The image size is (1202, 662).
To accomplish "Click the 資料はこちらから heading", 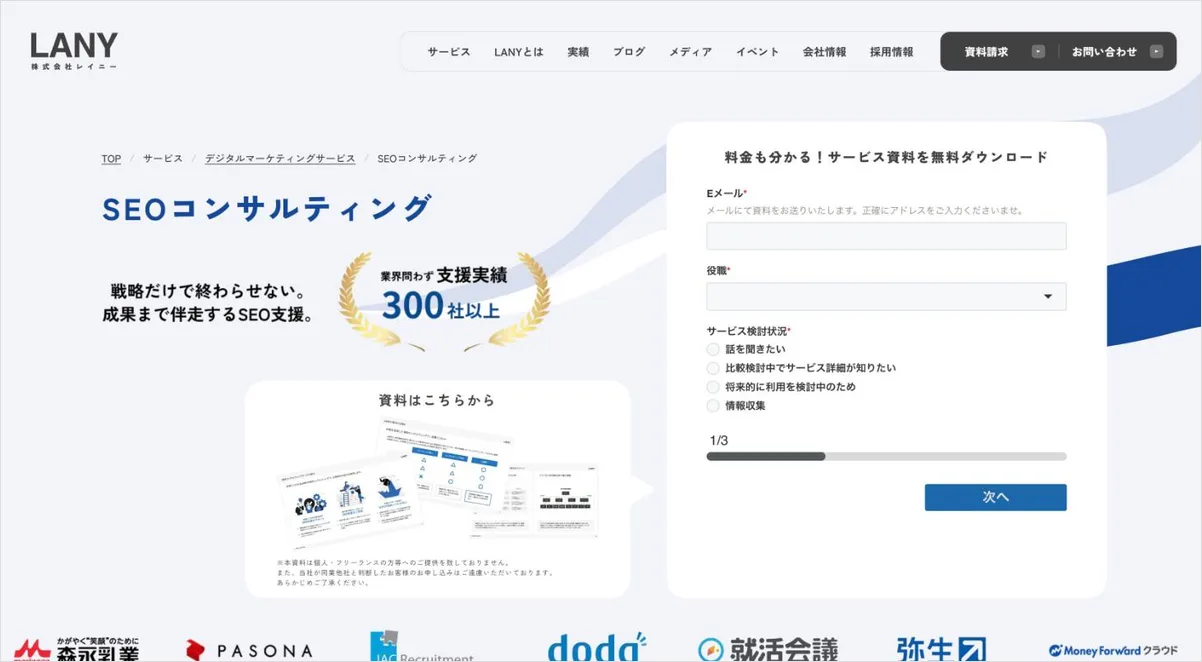I will pos(437,400).
